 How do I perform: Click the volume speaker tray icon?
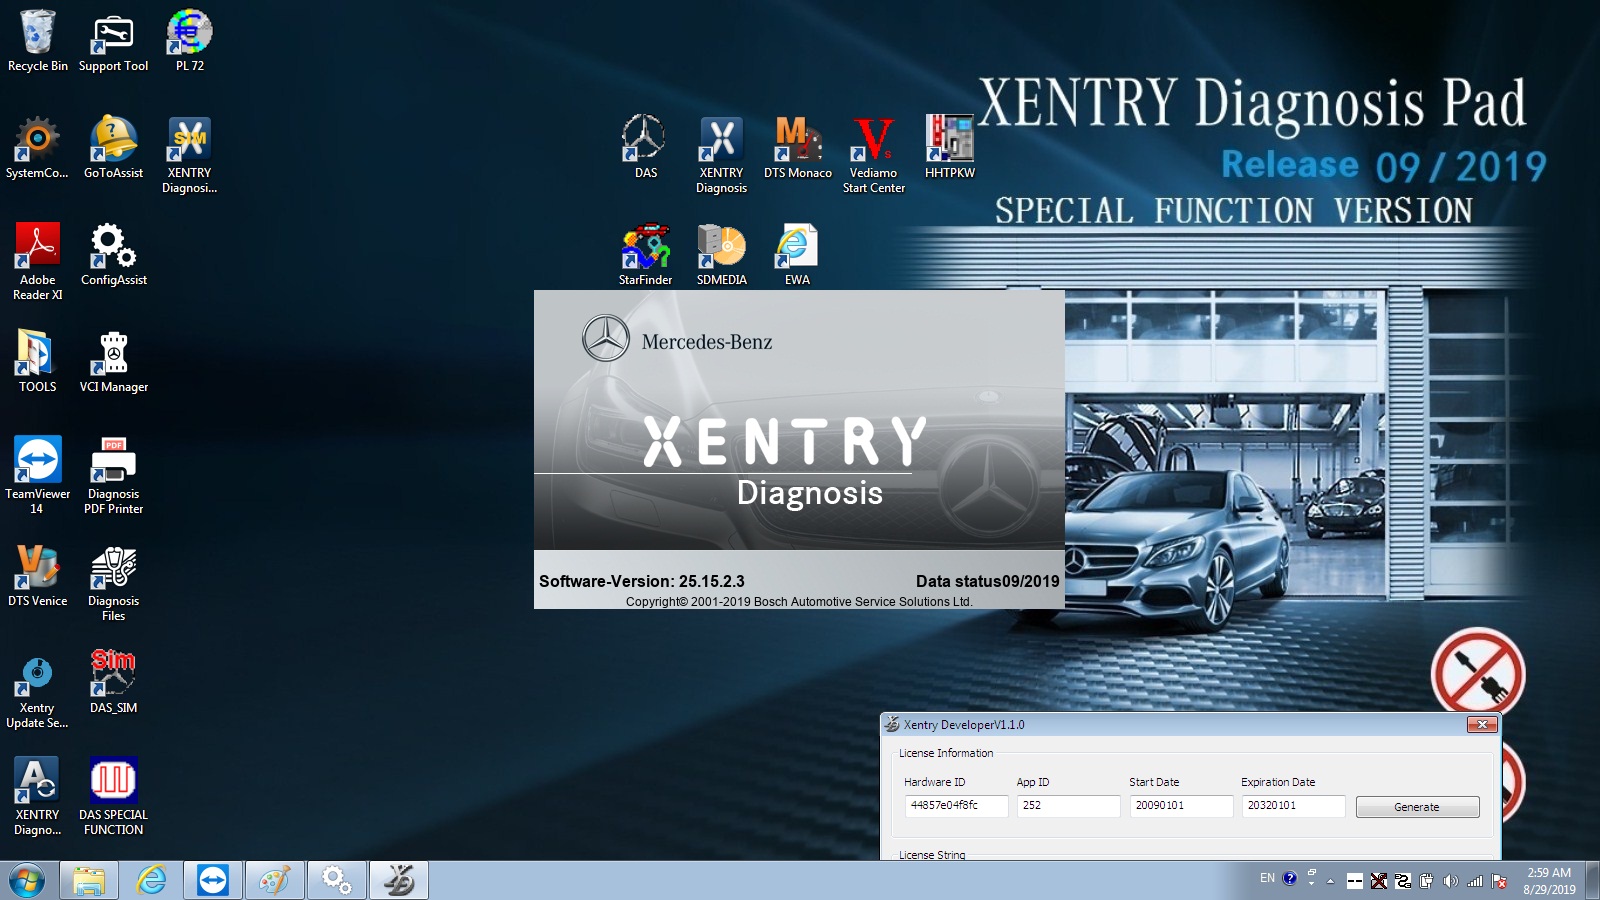click(x=1451, y=881)
